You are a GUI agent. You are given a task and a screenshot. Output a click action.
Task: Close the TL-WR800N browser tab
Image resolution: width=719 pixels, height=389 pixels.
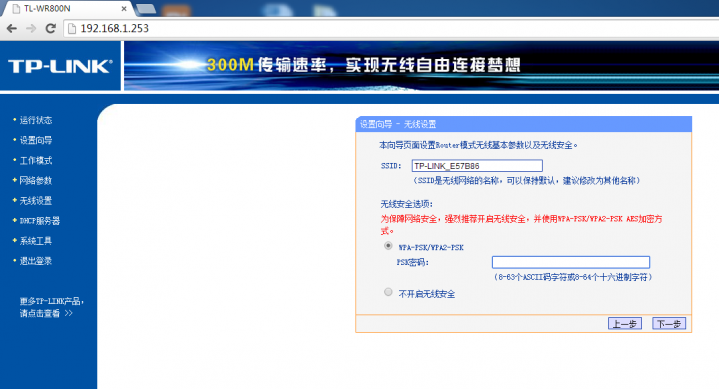[x=124, y=9]
